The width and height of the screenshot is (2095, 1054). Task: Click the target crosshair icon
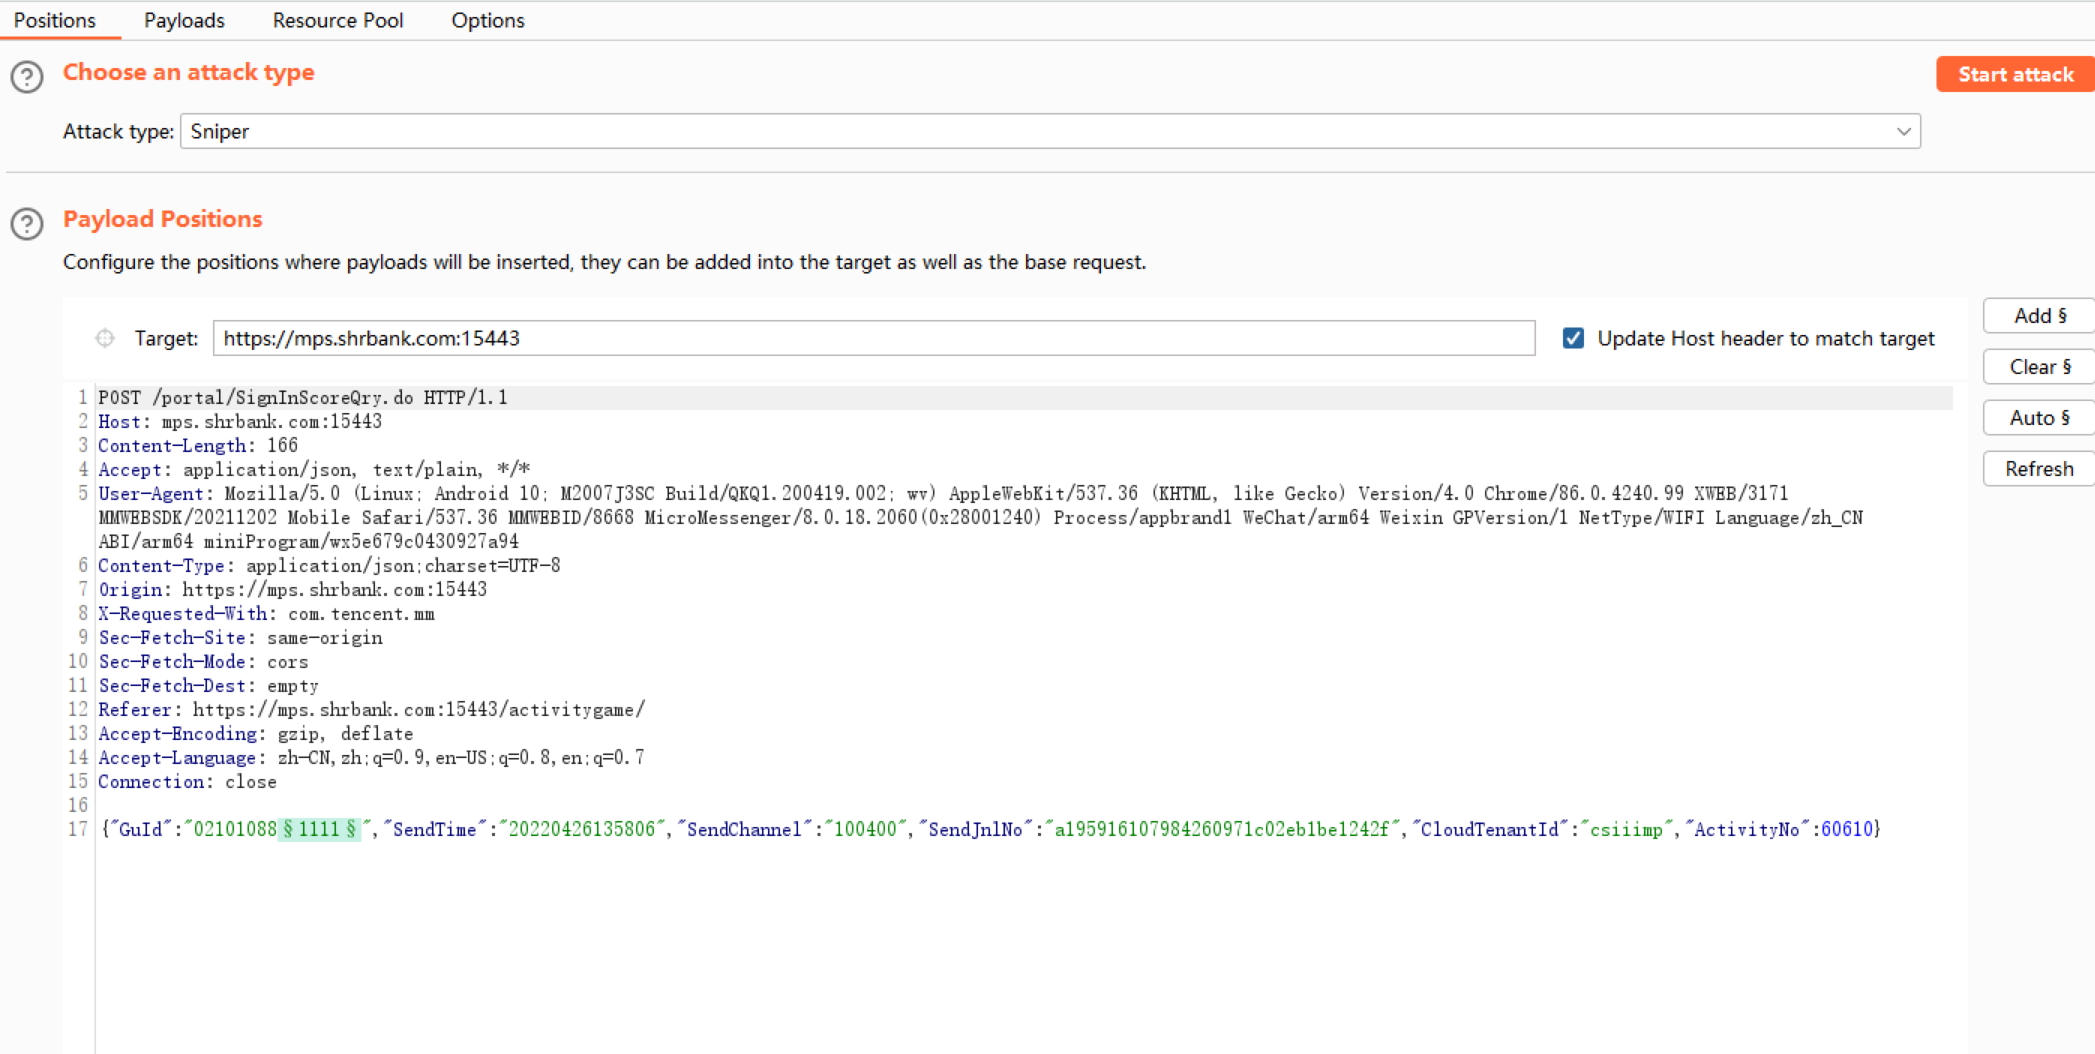click(105, 338)
